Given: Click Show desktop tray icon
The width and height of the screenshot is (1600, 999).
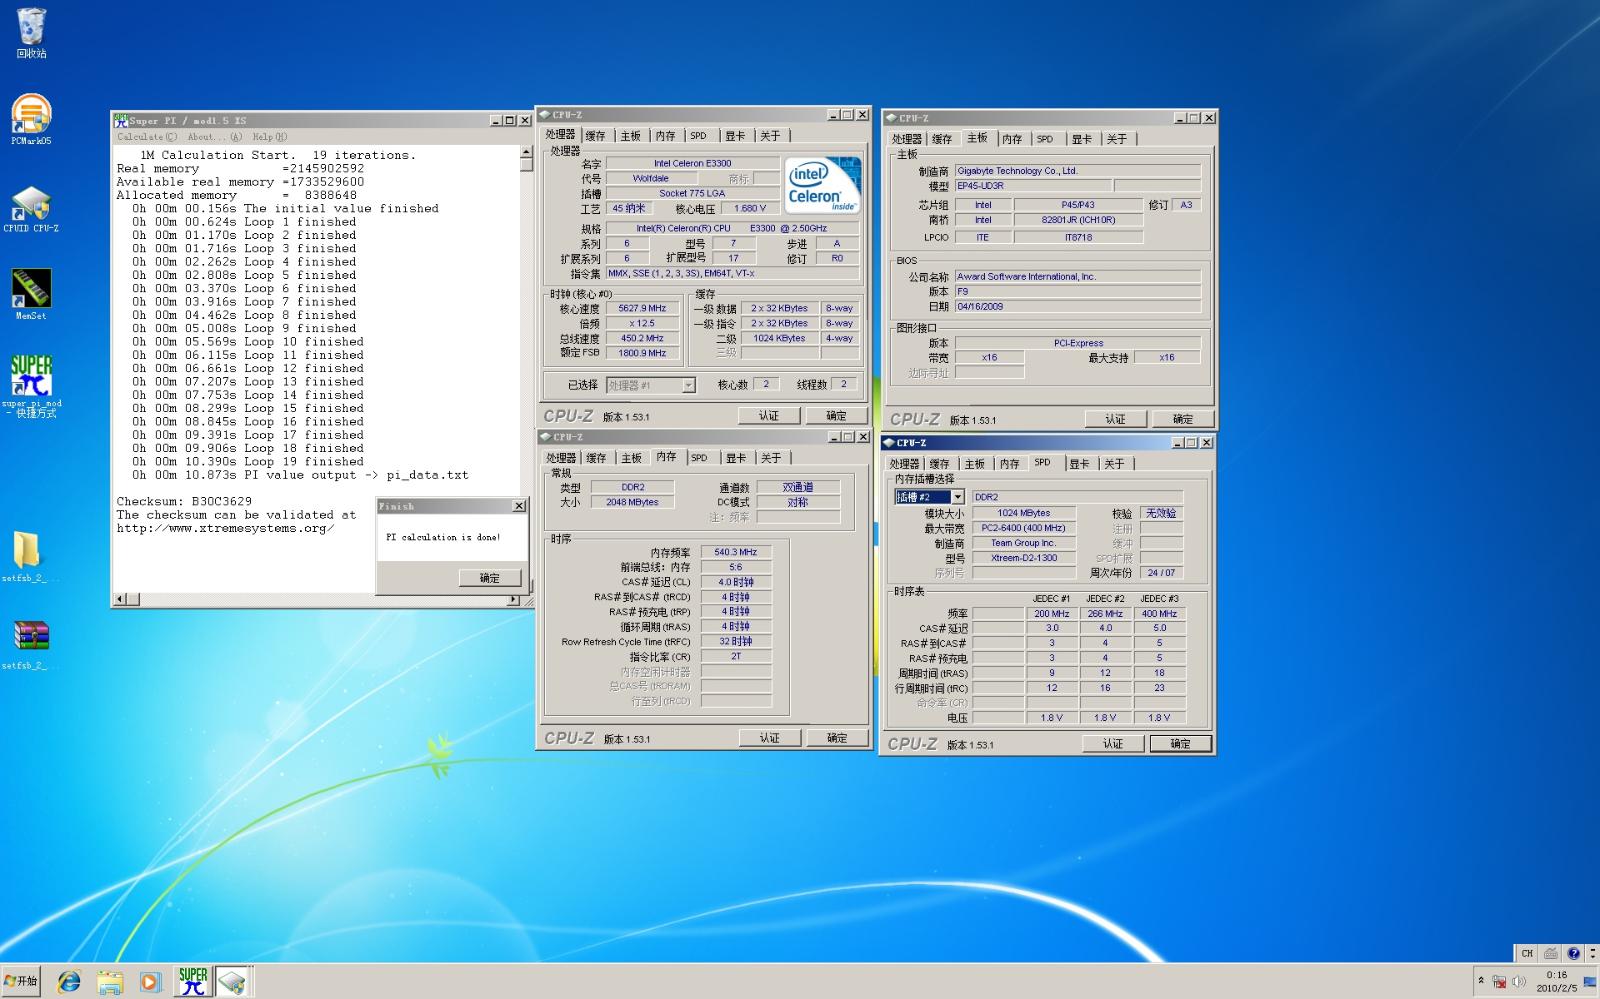Looking at the screenshot, I should (x=1590, y=982).
